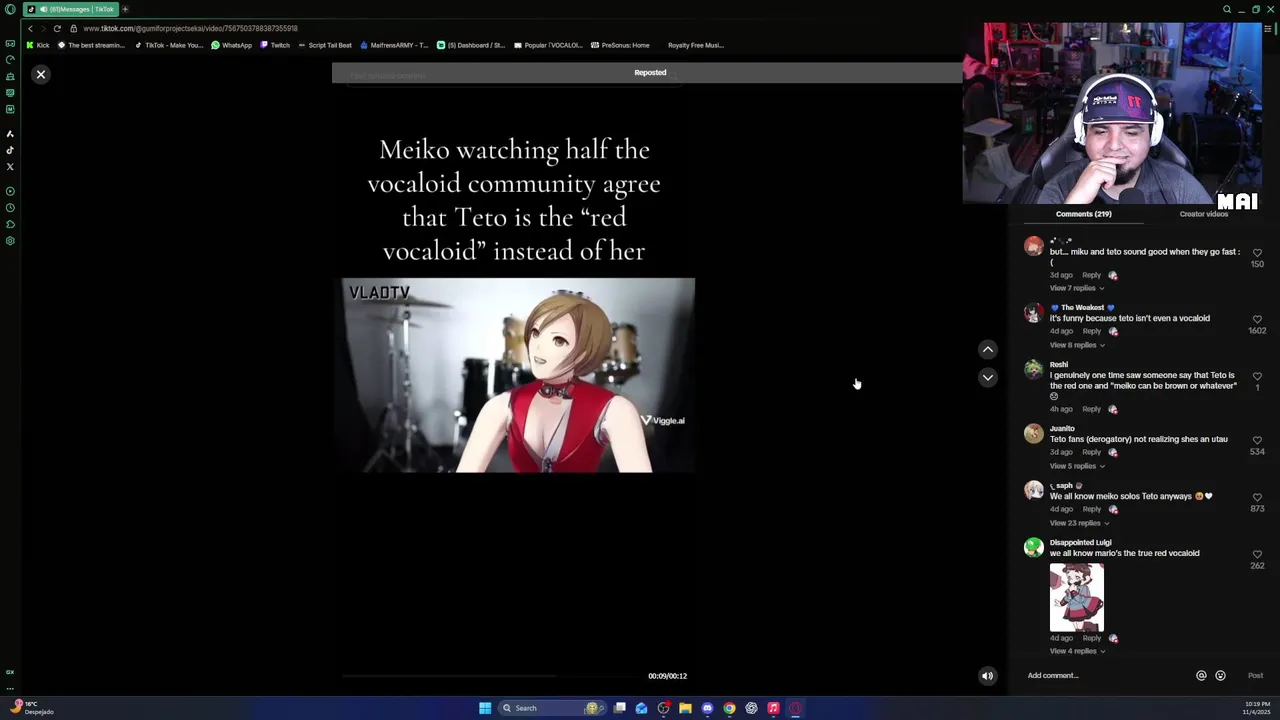1280x720 pixels.
Task: Open ChatGPT app from the taskbar
Action: pyautogui.click(x=751, y=708)
